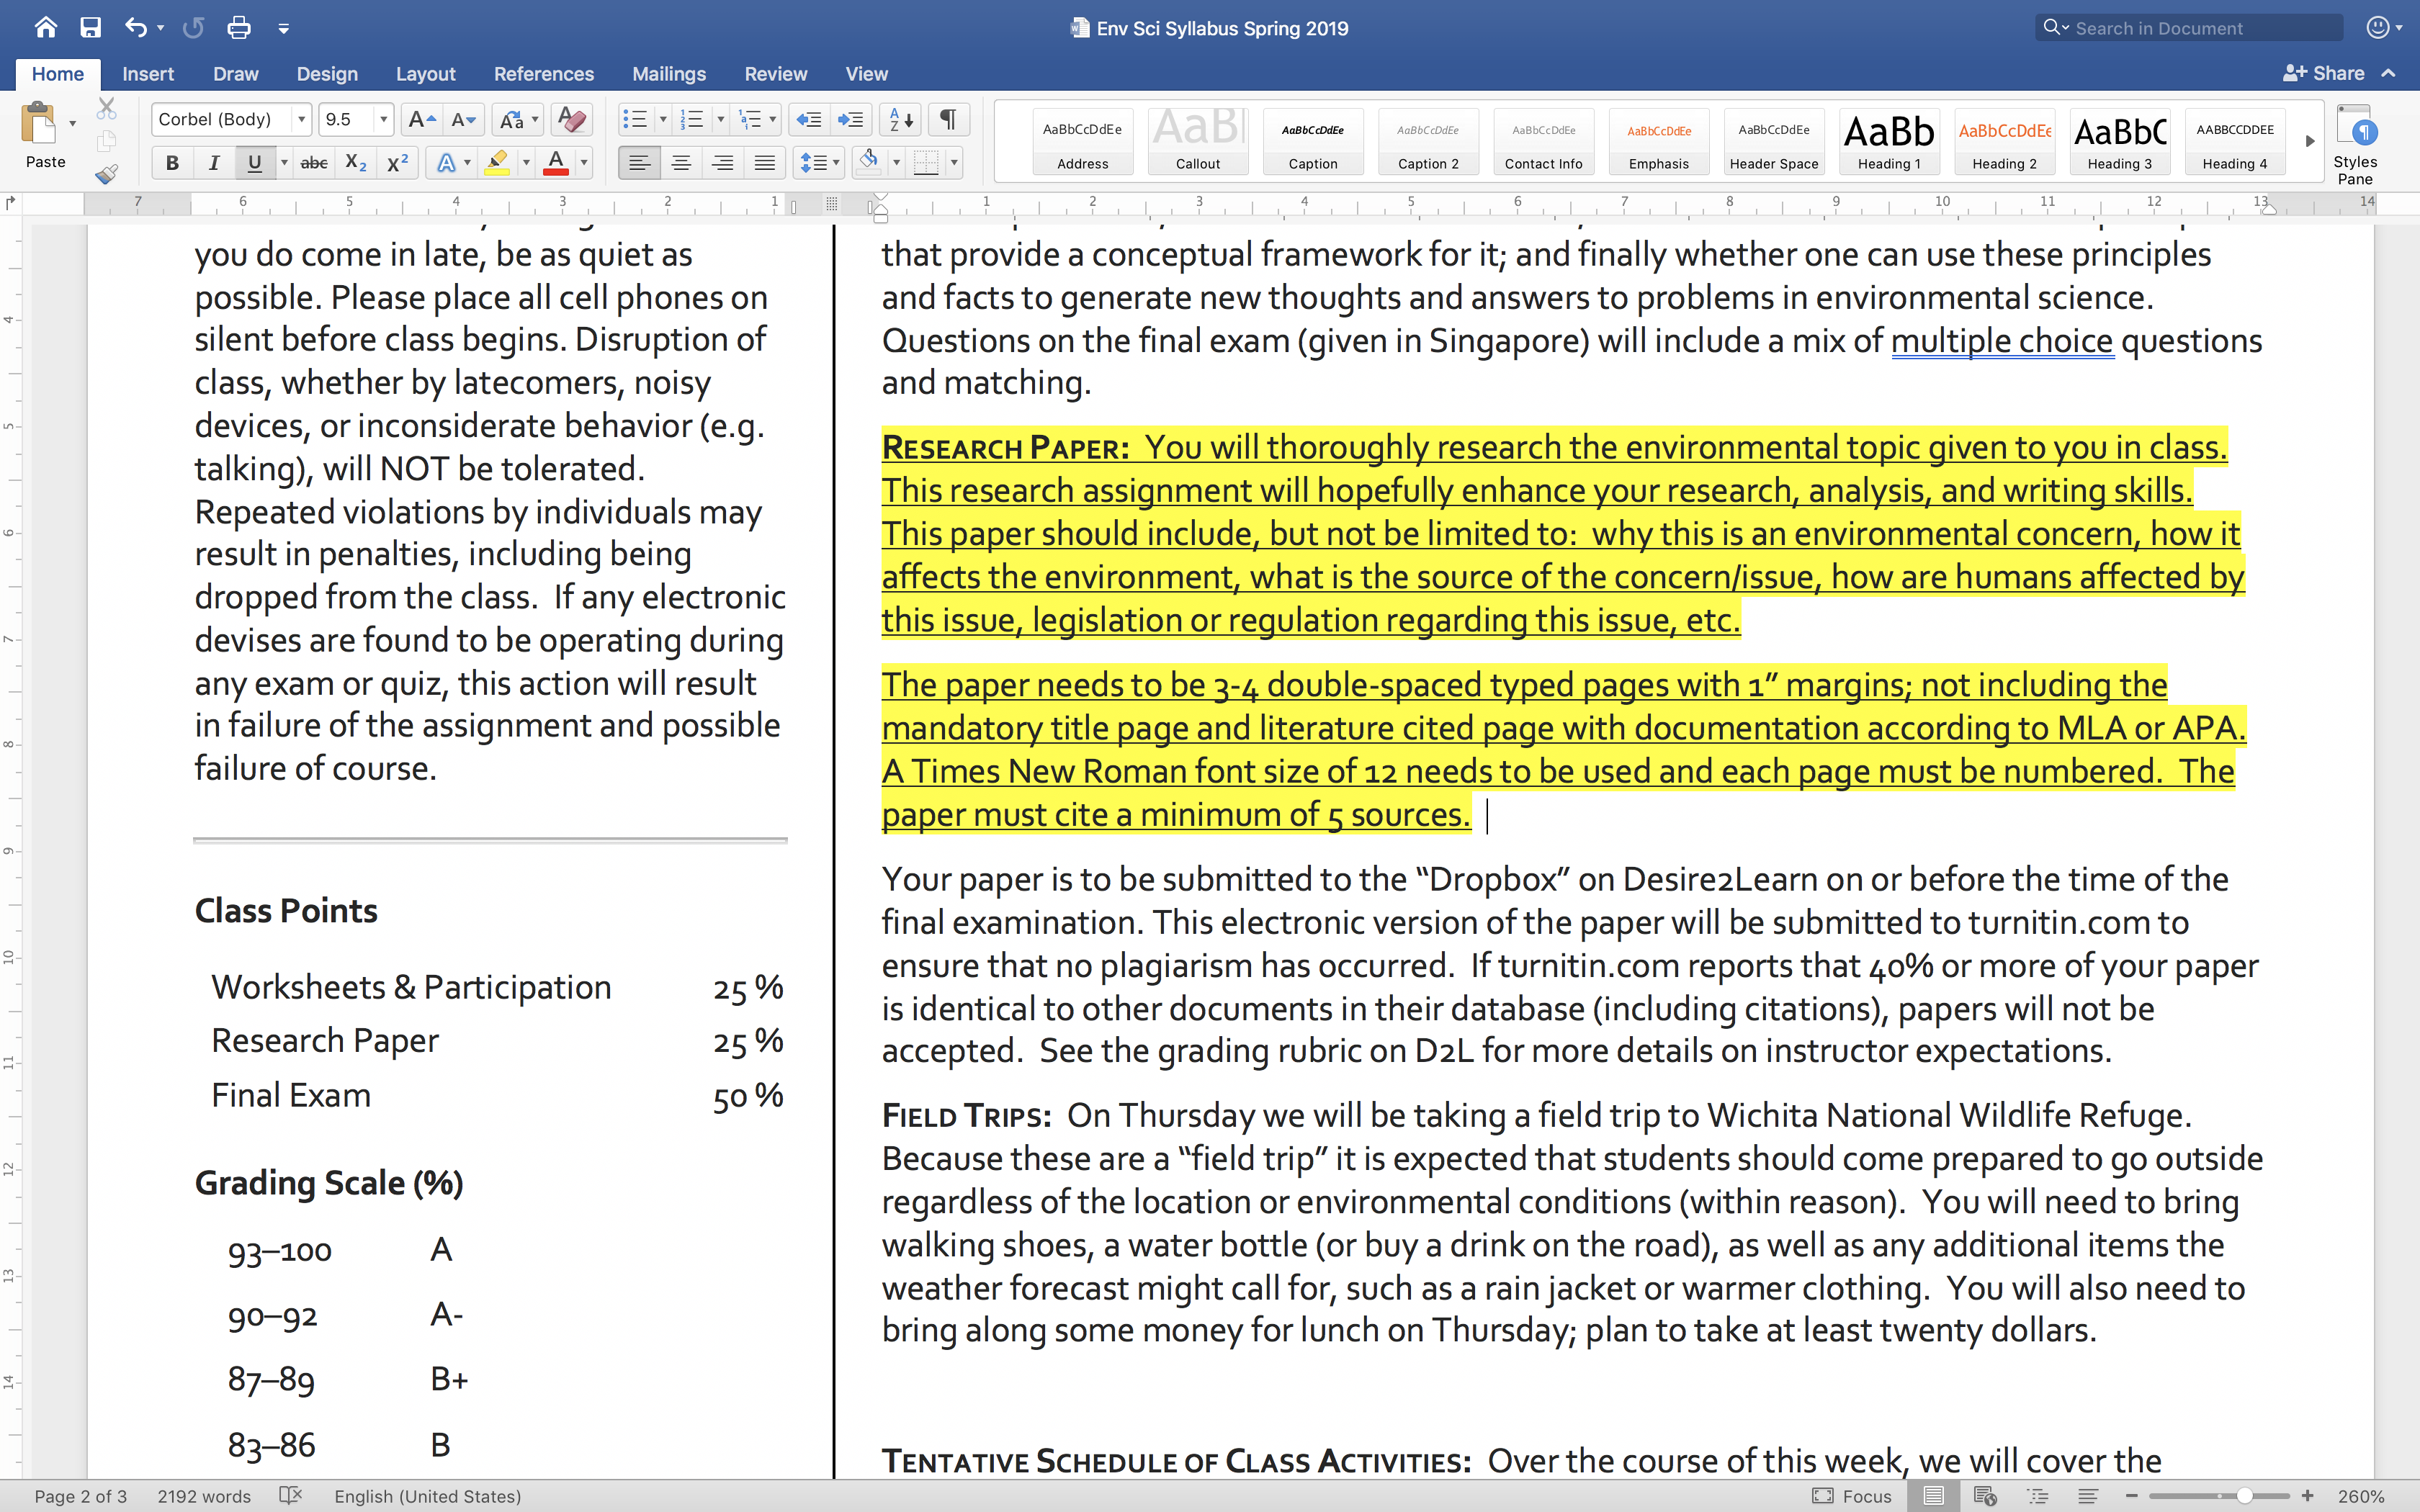The width and height of the screenshot is (2420, 1512).
Task: Apply superscript formatting
Action: tap(398, 163)
